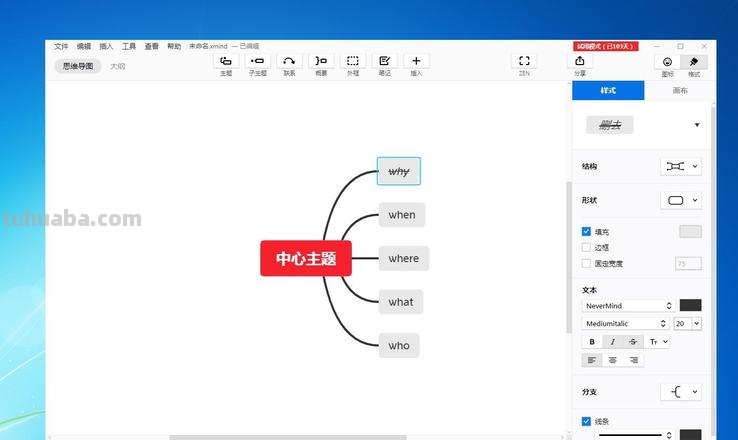
Task: Select the 'when' topic node
Action: 402,215
